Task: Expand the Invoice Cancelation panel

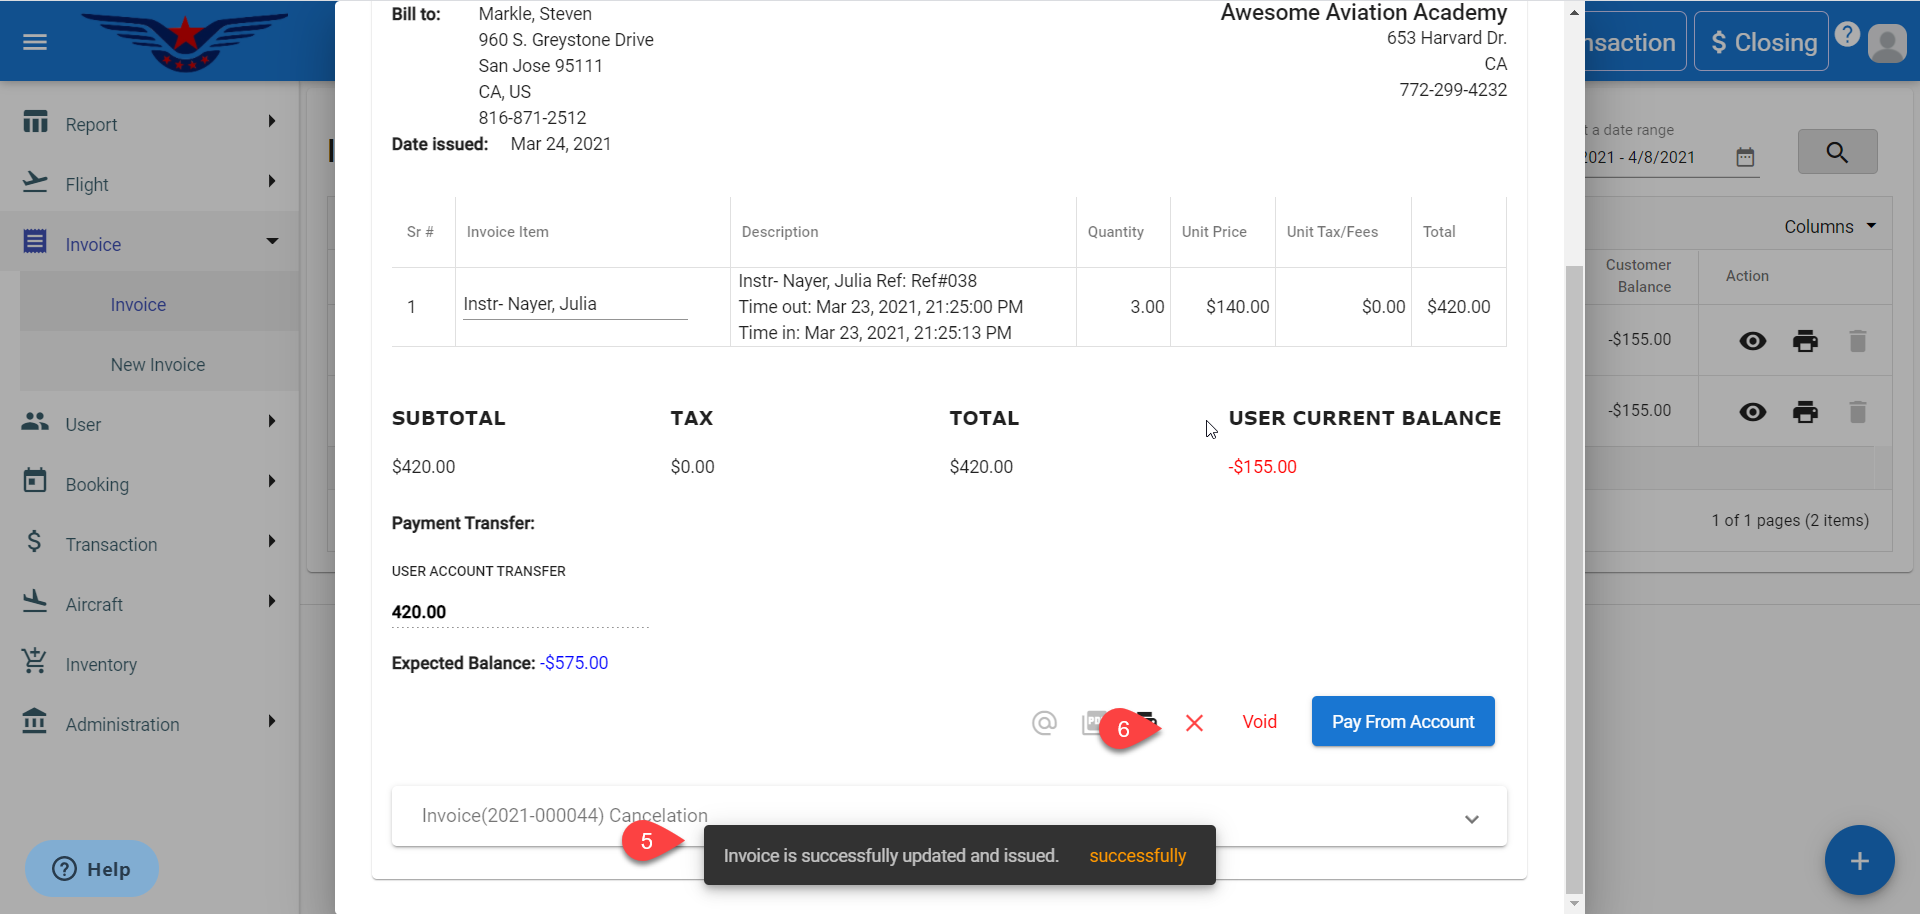Action: [1471, 818]
